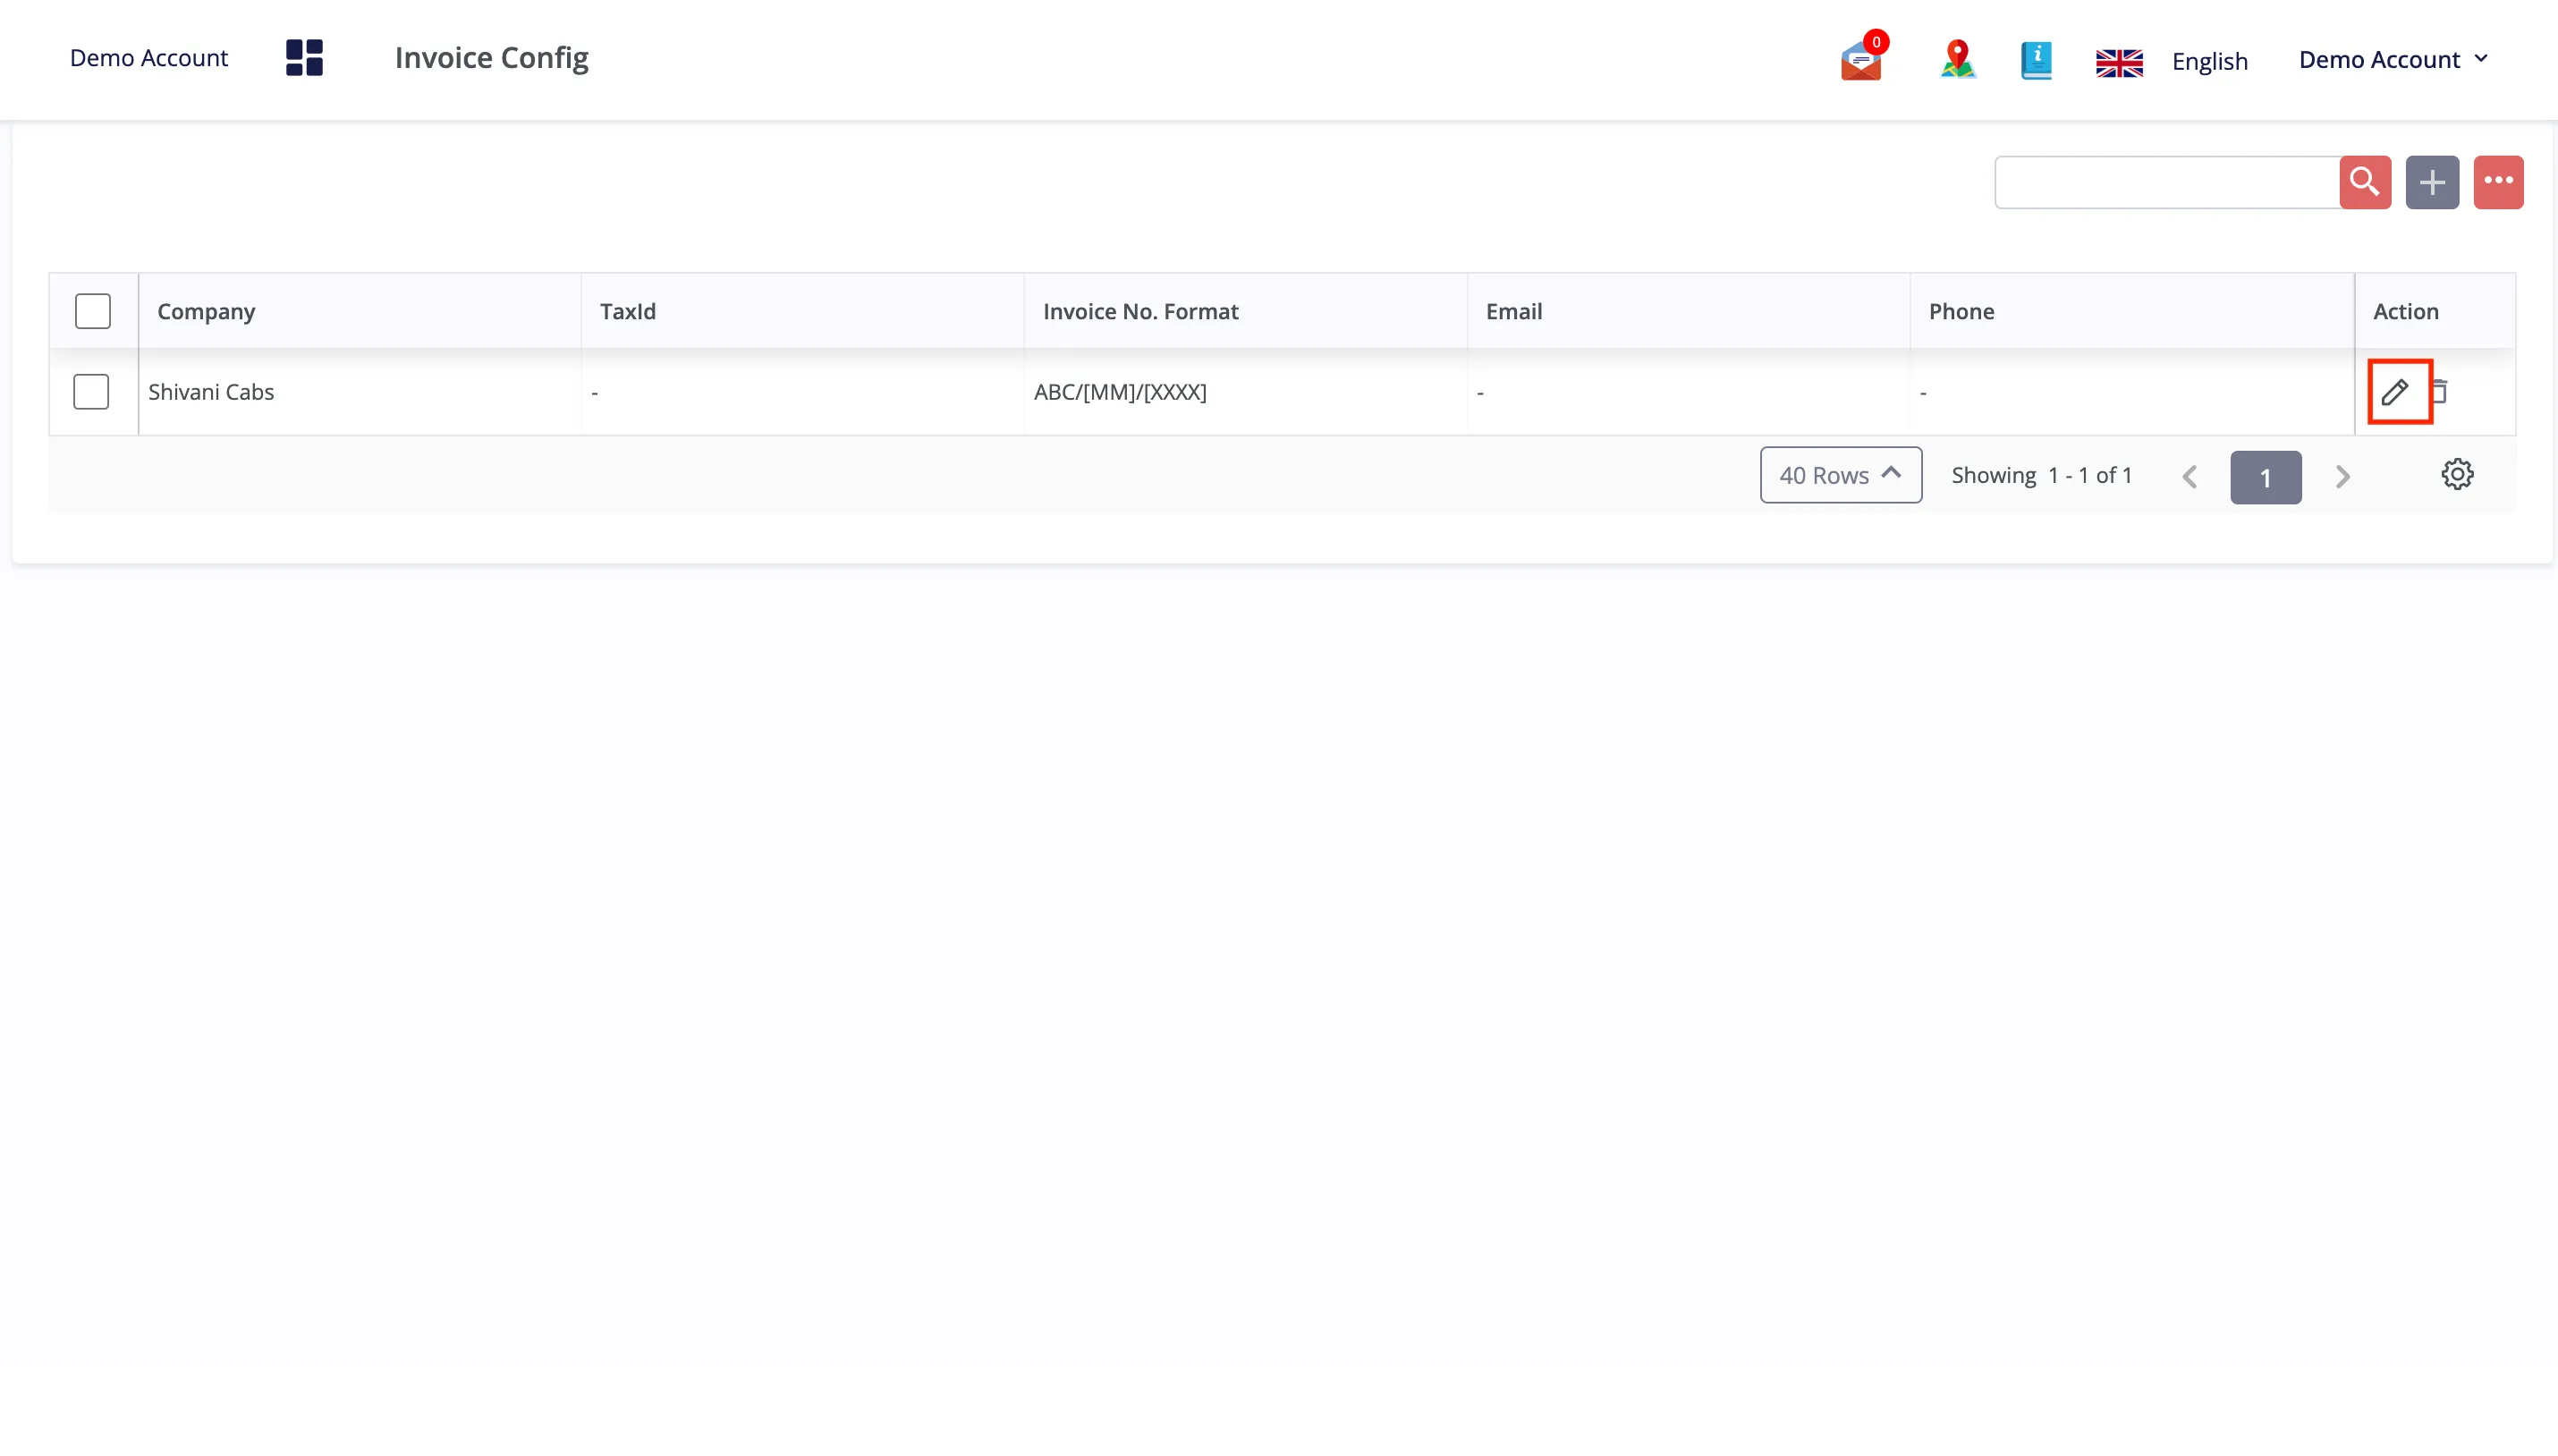Open the red three-dots more options button
Viewport: 2558px width, 1456px height.
click(2498, 182)
